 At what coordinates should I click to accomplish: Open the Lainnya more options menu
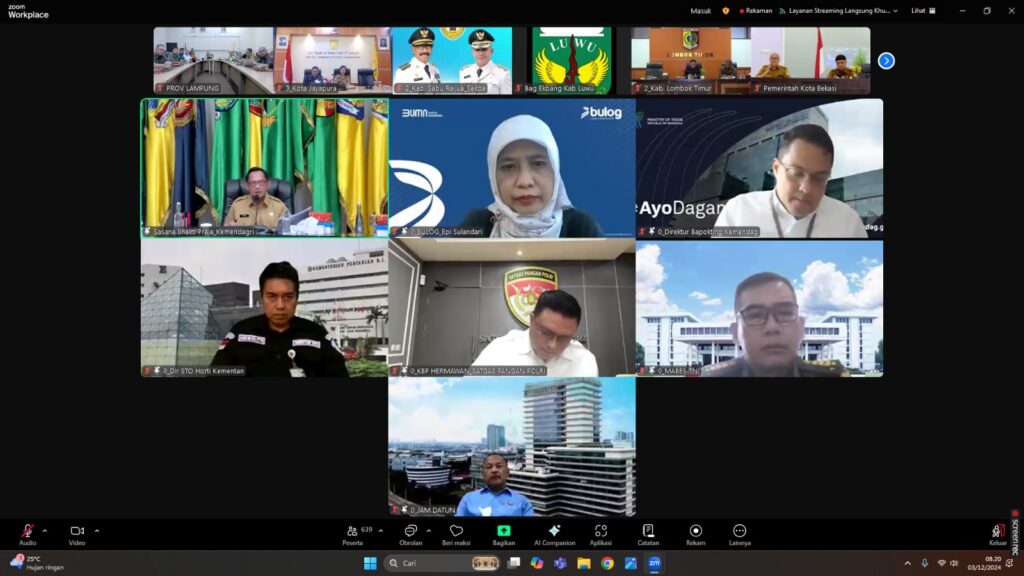[x=739, y=534]
